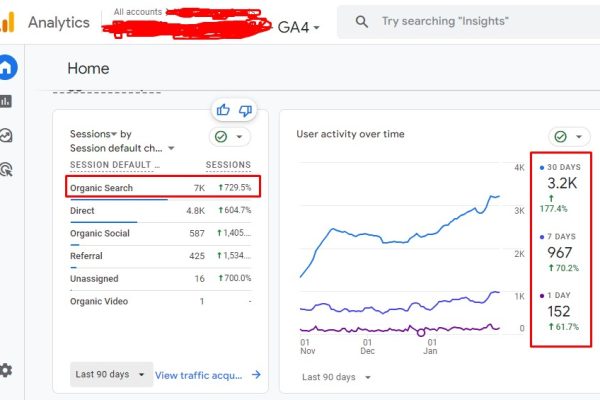
Task: Open Last 90 days dropdown in Sessions card
Action: click(x=112, y=375)
